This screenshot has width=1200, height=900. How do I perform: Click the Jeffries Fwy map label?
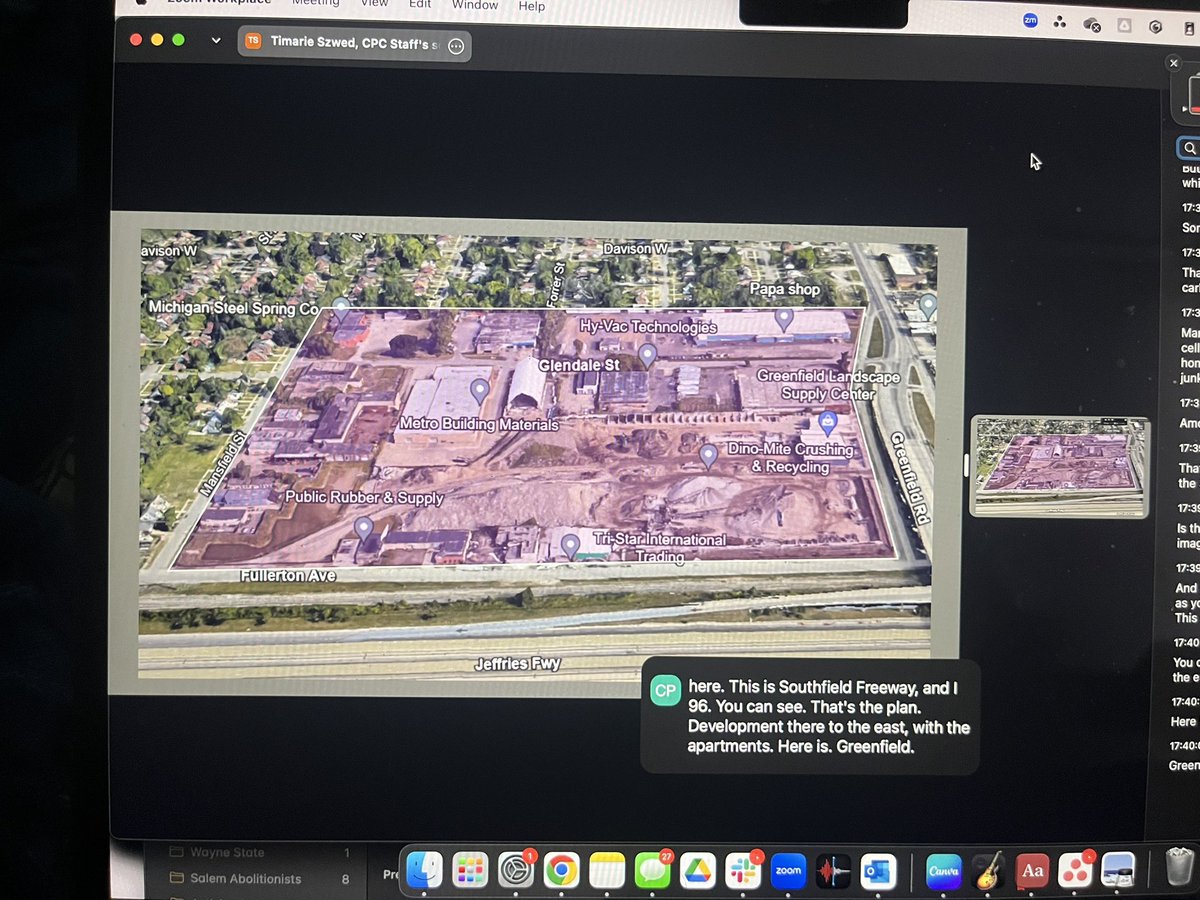click(517, 663)
